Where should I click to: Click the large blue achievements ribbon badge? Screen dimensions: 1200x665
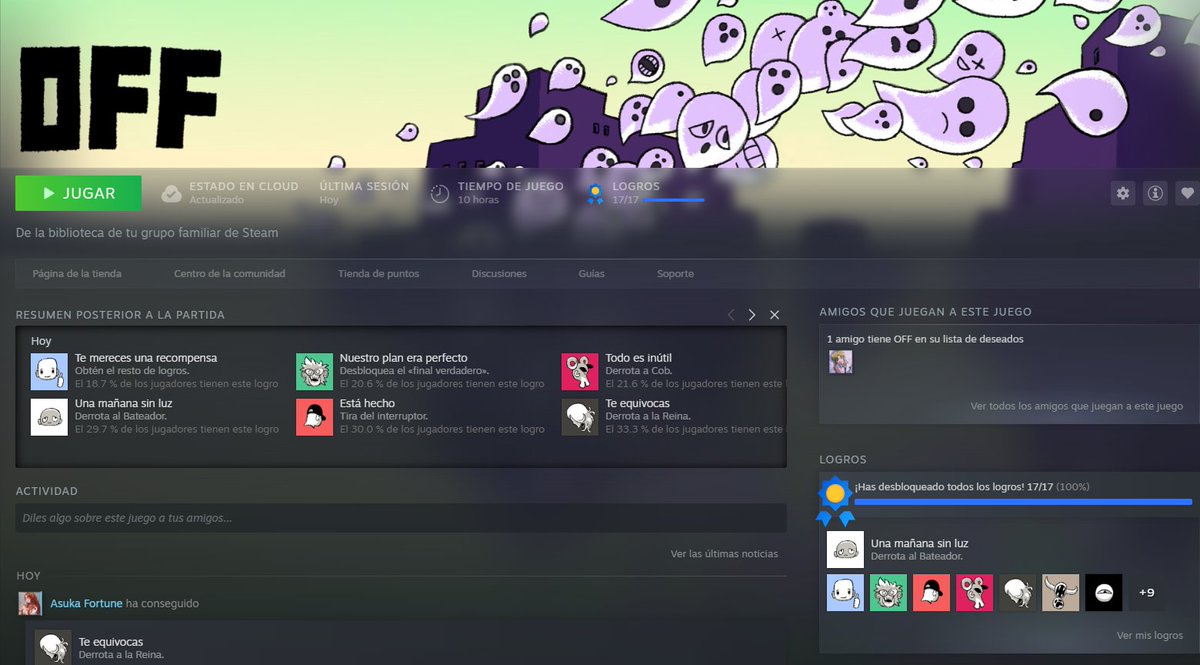point(835,501)
